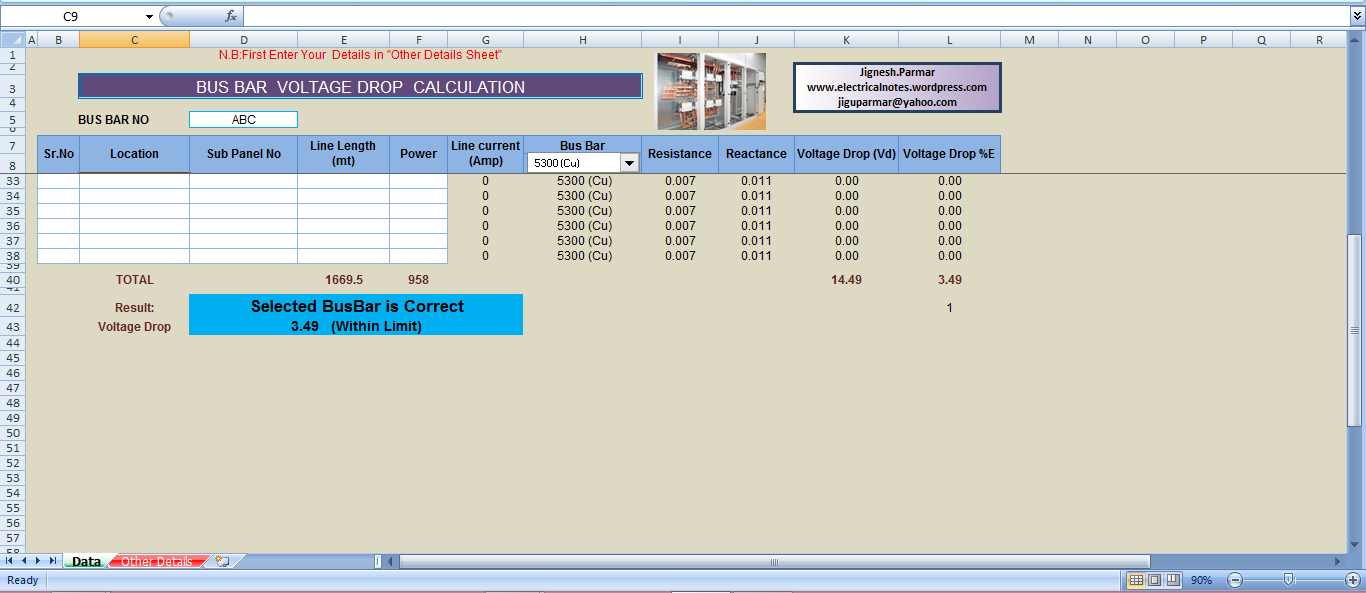Open www.electricalnotes.wordpress.com link
This screenshot has width=1366, height=593.
(895, 85)
